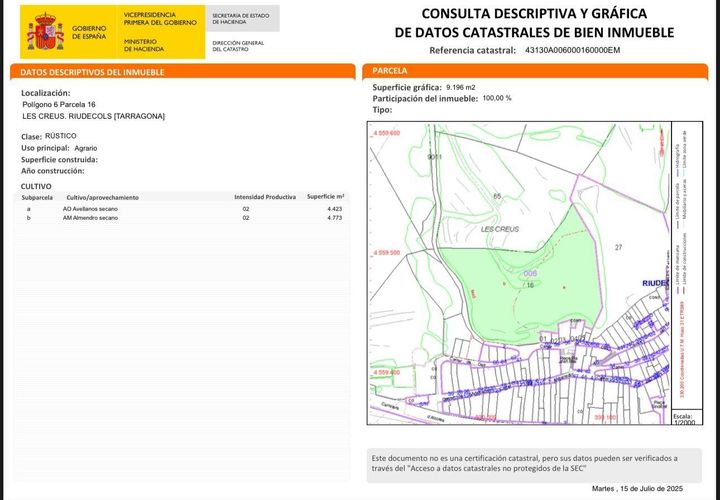Click the 'Clase:' label
Viewport: 720px width, 500px height.
click(x=31, y=137)
